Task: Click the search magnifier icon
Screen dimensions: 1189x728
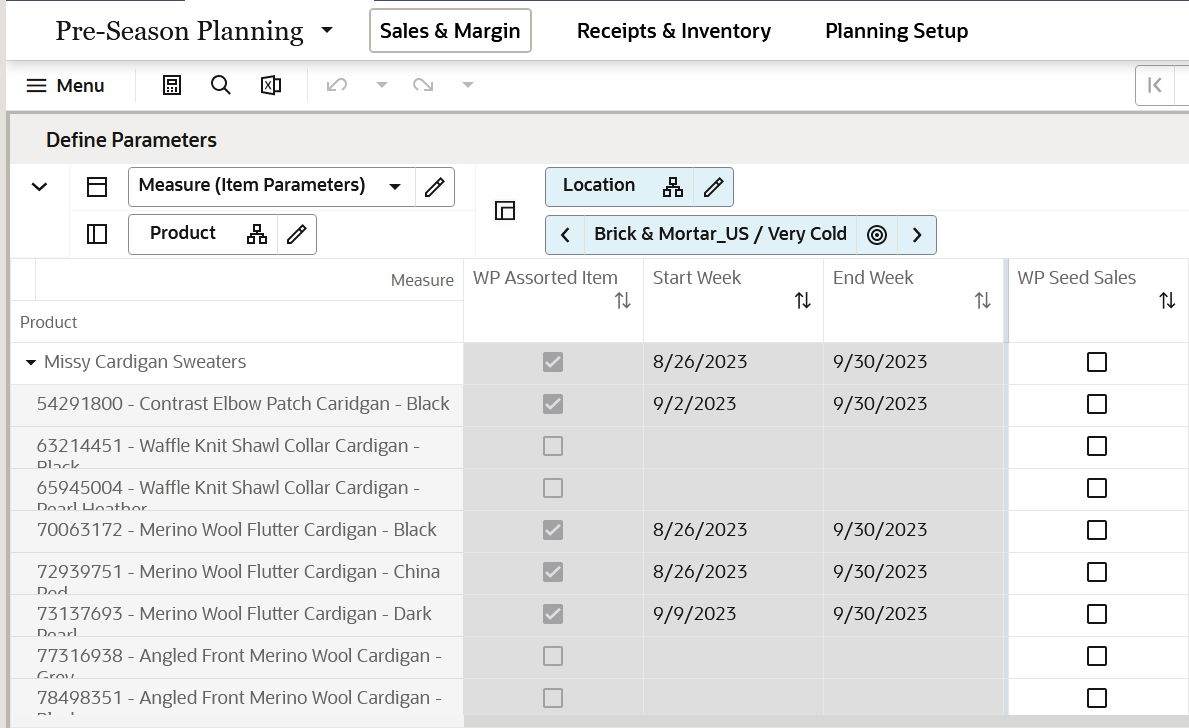Action: point(221,85)
